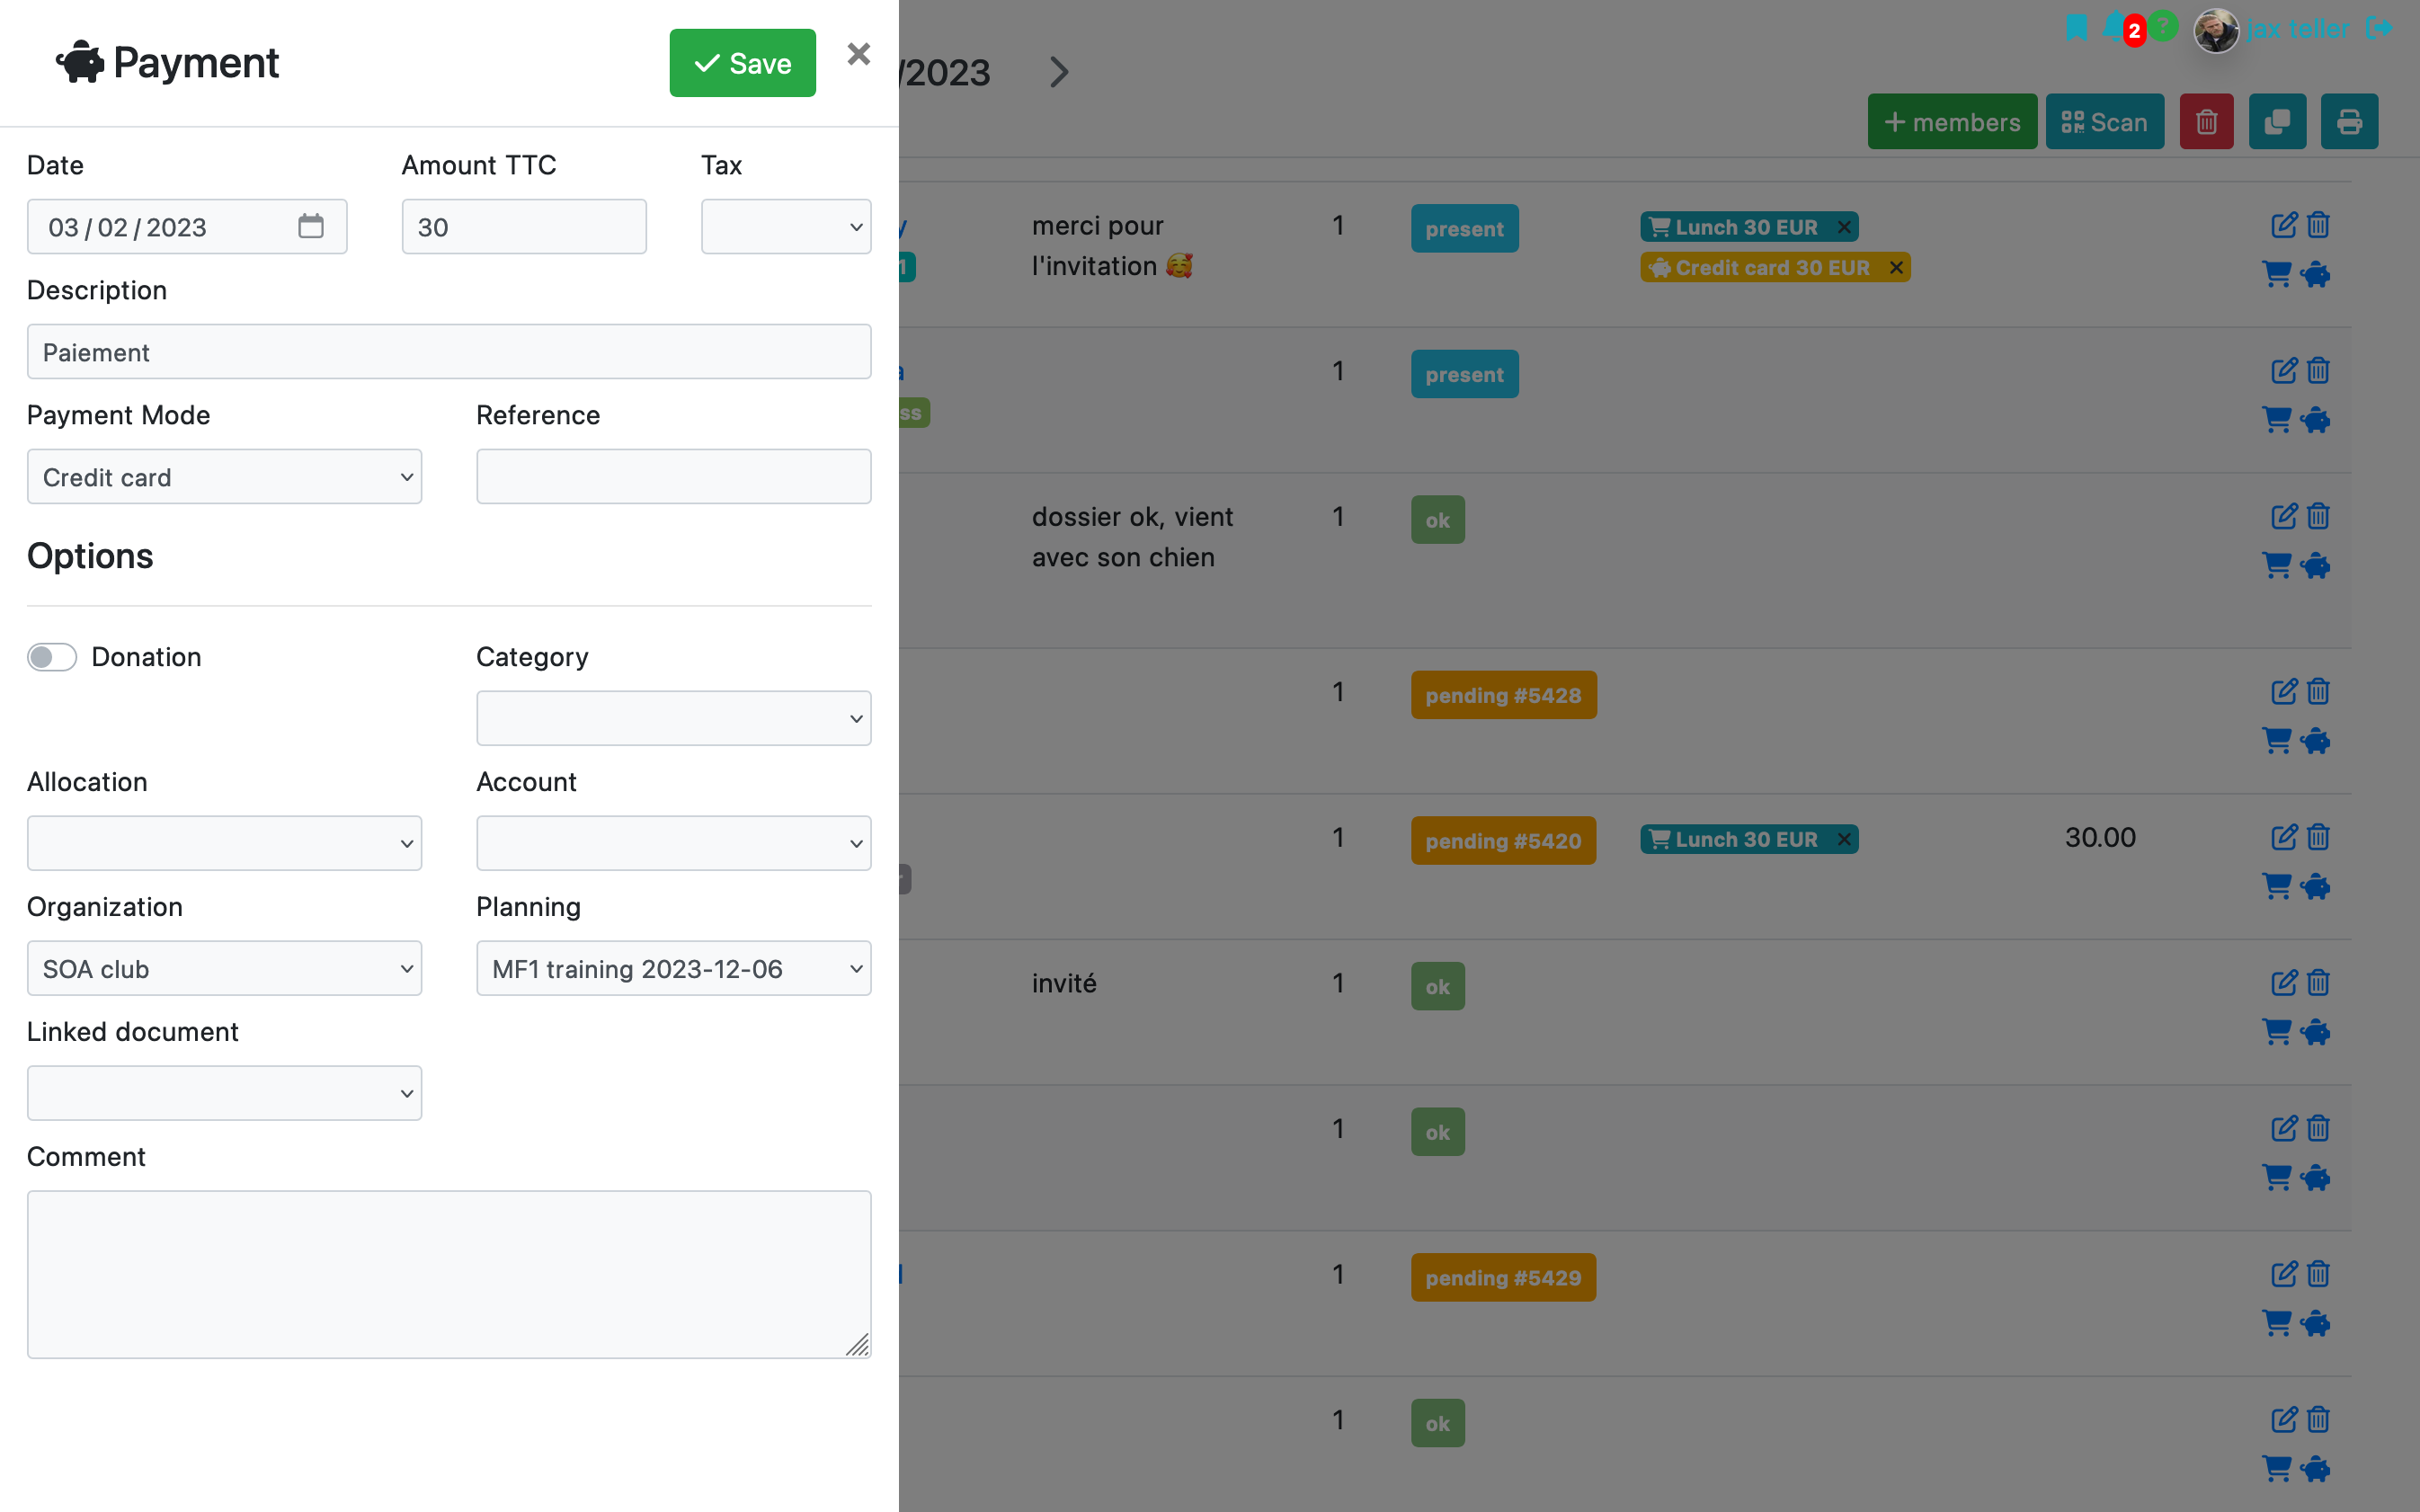The image size is (2420, 1512).
Task: Click the calendar icon in Date field
Action: pos(310,226)
